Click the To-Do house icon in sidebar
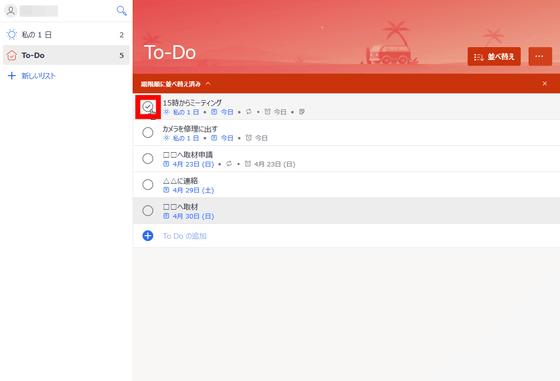This screenshot has width=560, height=381. [x=12, y=55]
